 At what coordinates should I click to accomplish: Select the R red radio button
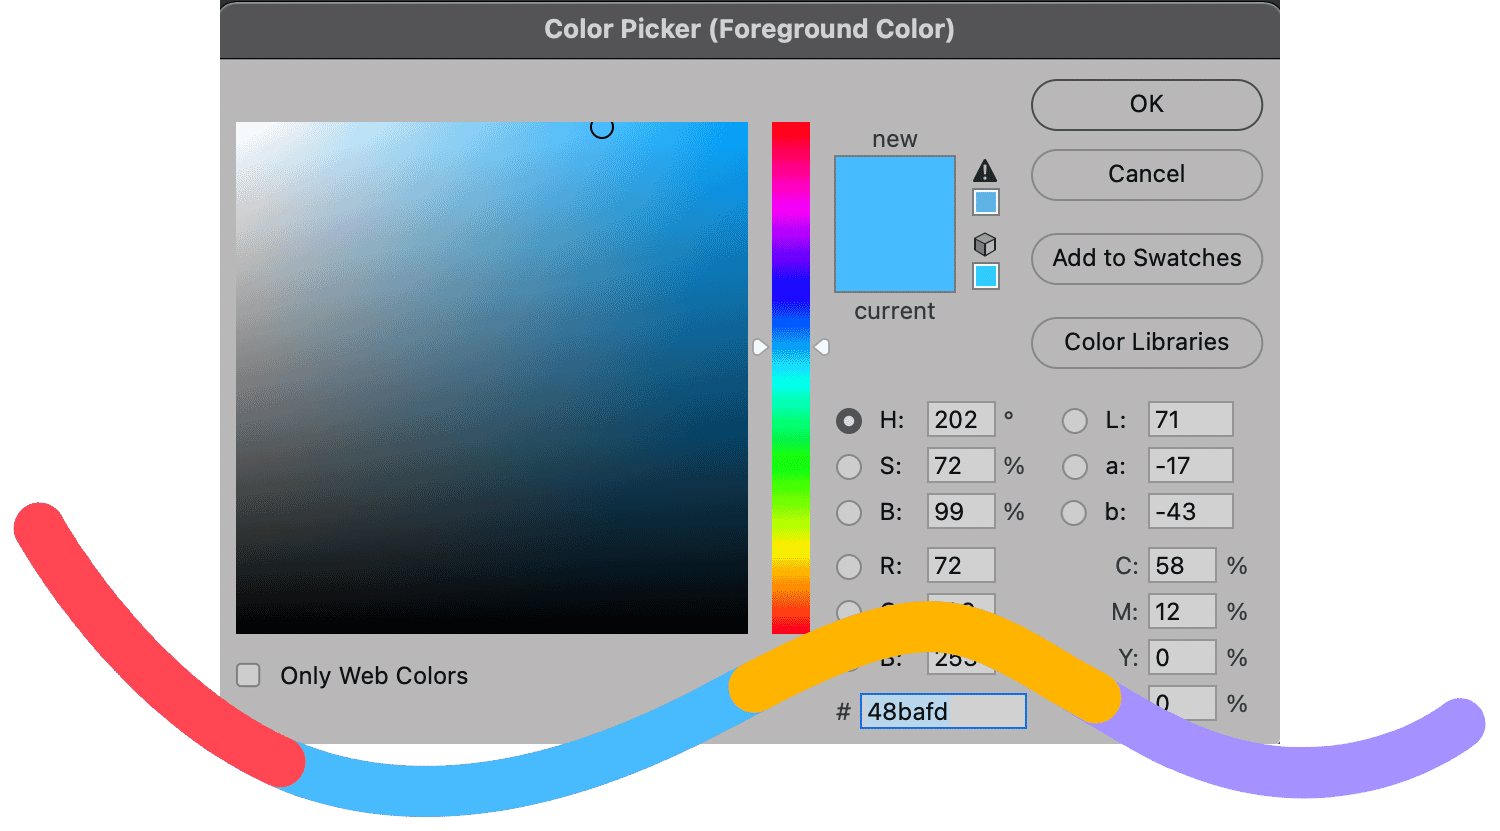pyautogui.click(x=849, y=567)
